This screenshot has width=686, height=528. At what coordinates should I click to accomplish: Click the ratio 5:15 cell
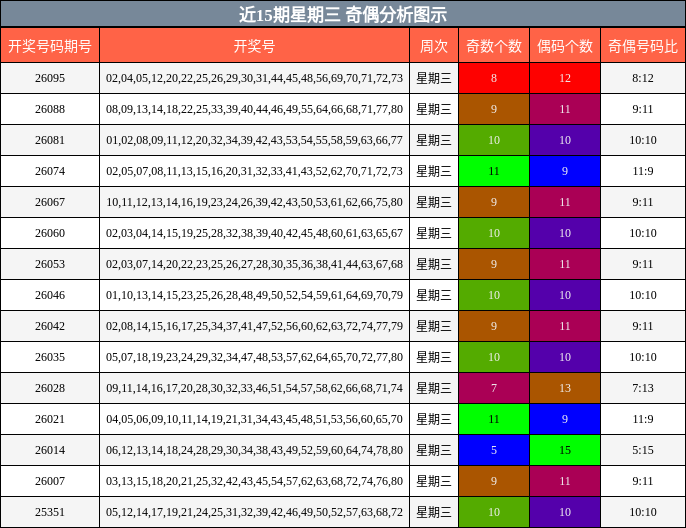(x=643, y=450)
